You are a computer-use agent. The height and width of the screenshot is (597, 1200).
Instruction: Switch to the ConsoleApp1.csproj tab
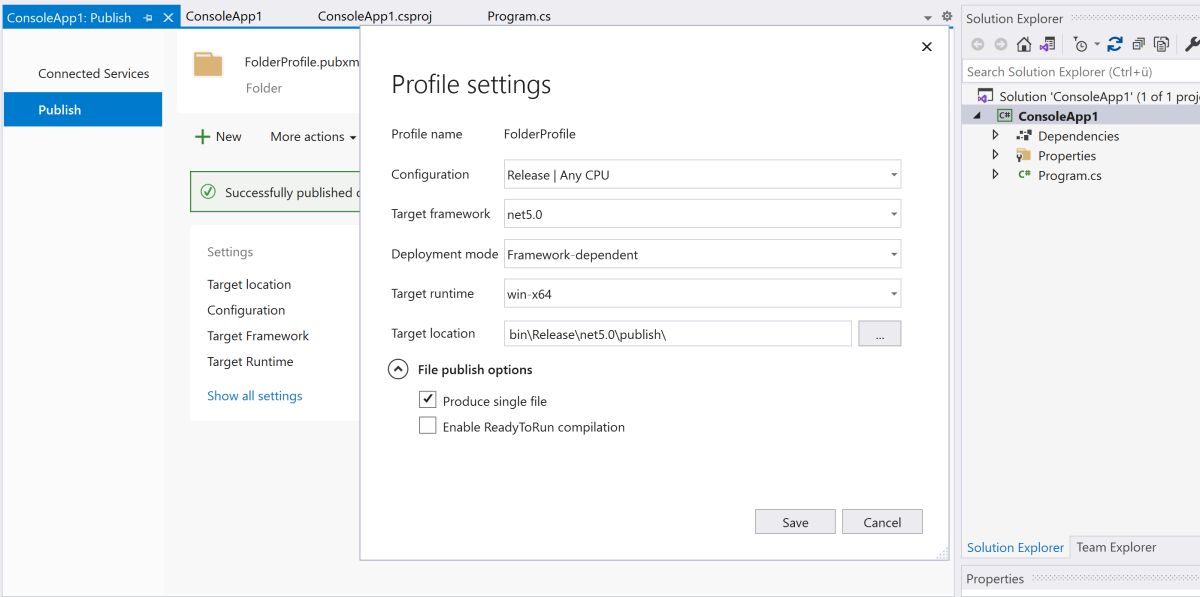click(x=375, y=17)
